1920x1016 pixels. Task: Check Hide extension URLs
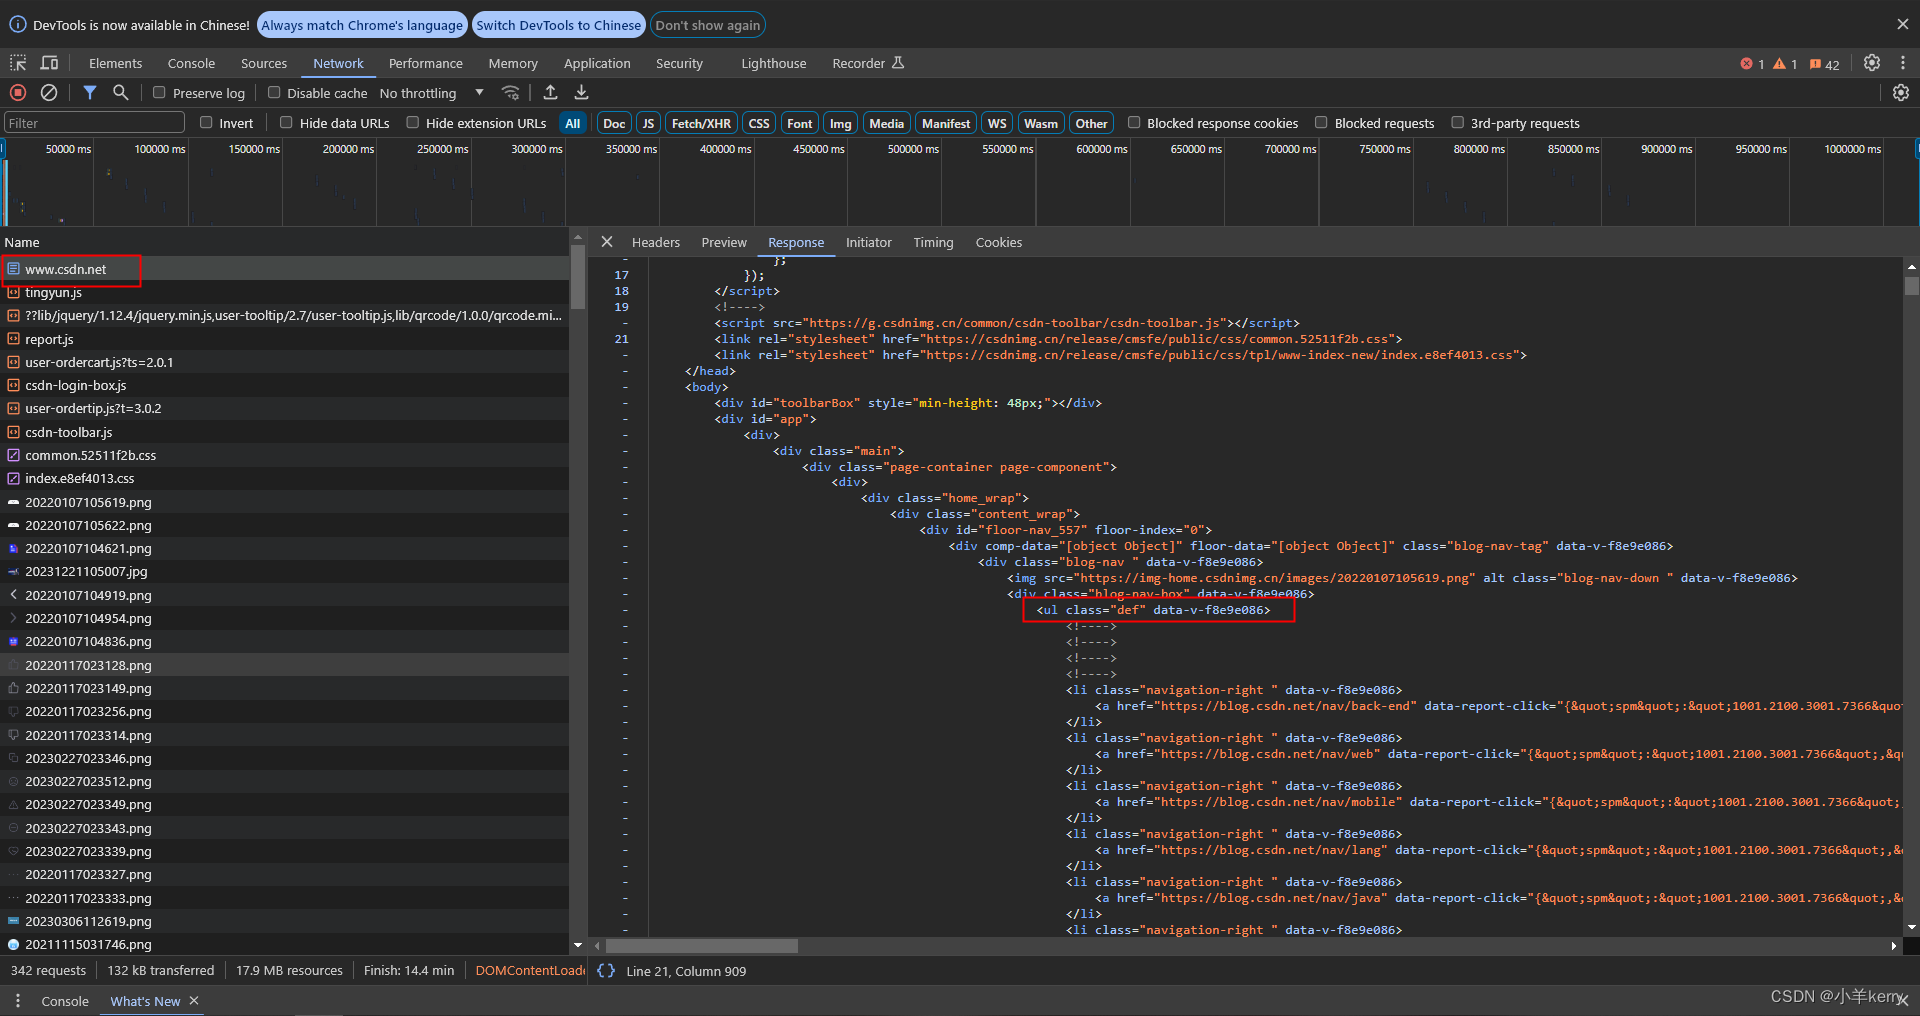pyautogui.click(x=412, y=122)
